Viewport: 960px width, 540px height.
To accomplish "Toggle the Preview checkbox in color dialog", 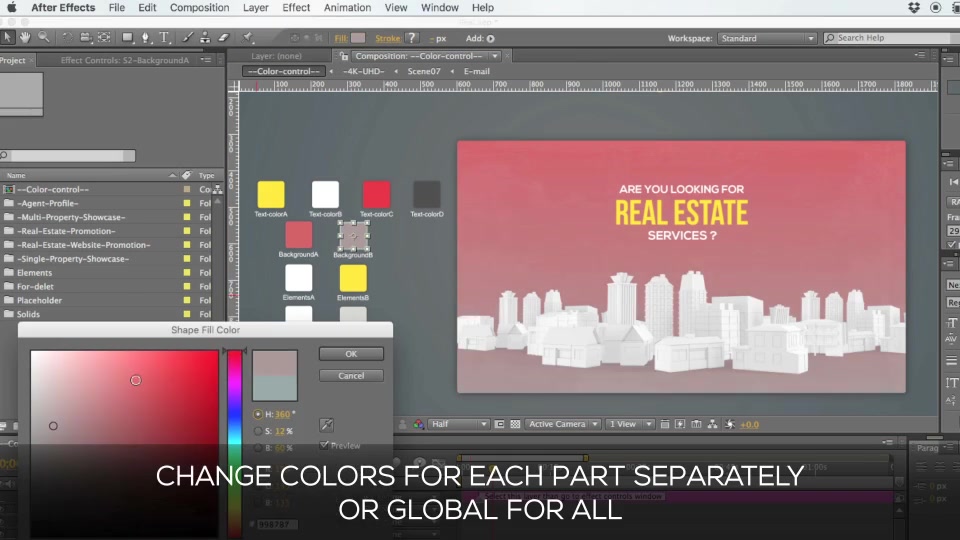I will [324, 445].
